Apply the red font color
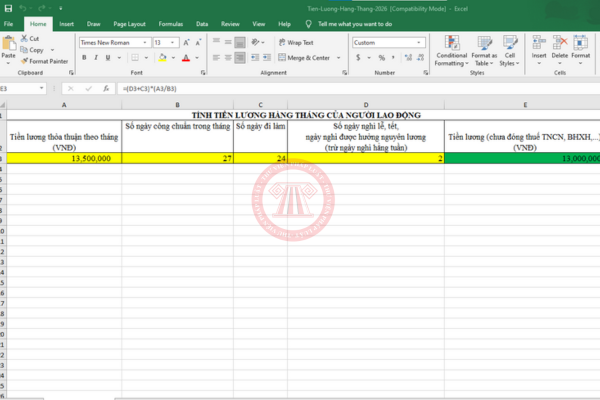The width and height of the screenshot is (600, 400). [x=186, y=58]
